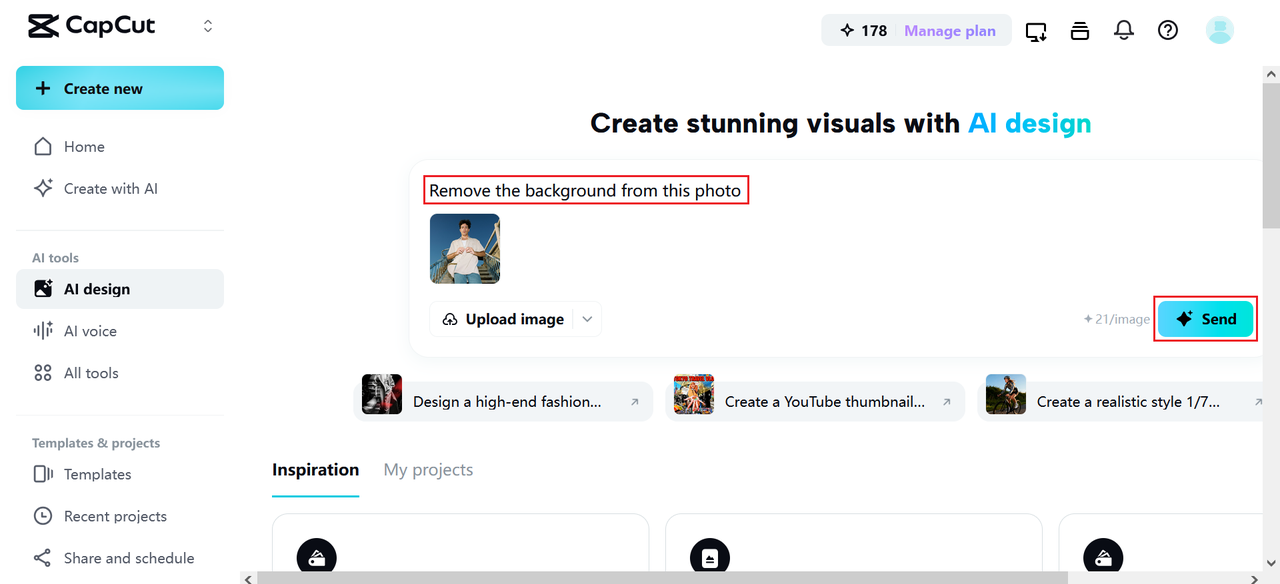Screen dimensions: 1280x584
Task: Open the 178 credits indicator
Action: point(864,31)
